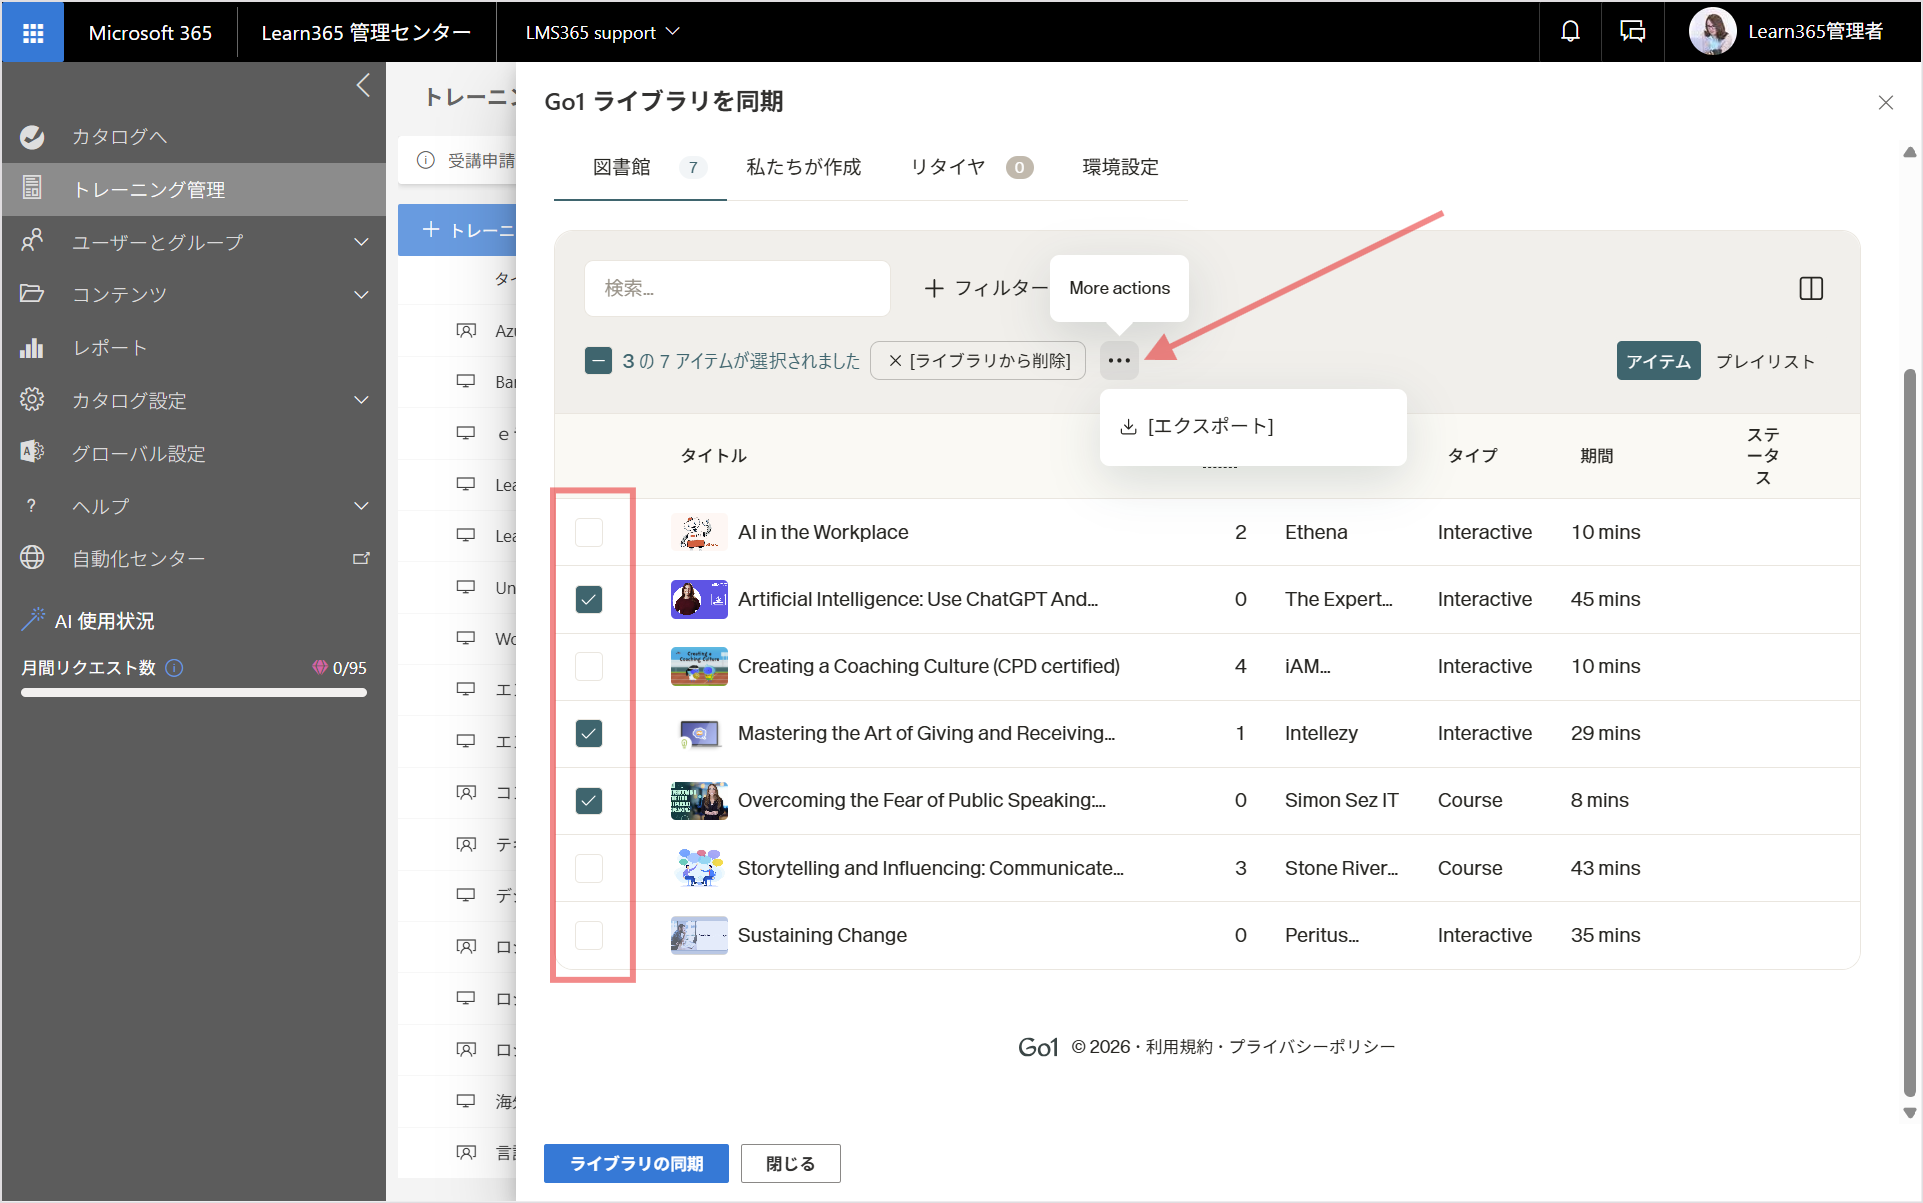Click the blue library sync button

[x=636, y=1164]
